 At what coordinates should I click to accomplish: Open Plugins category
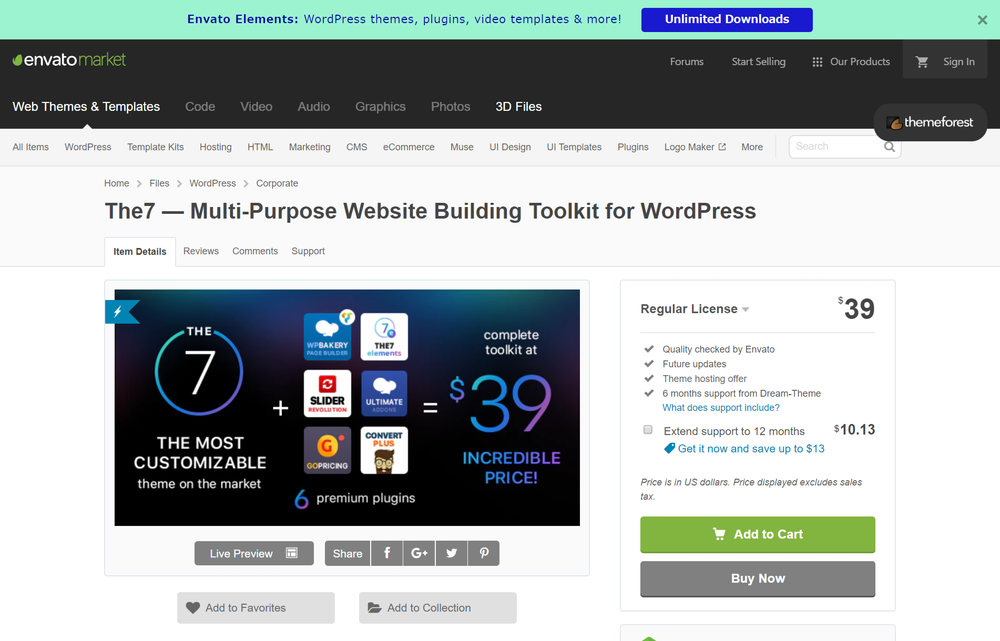[633, 147]
